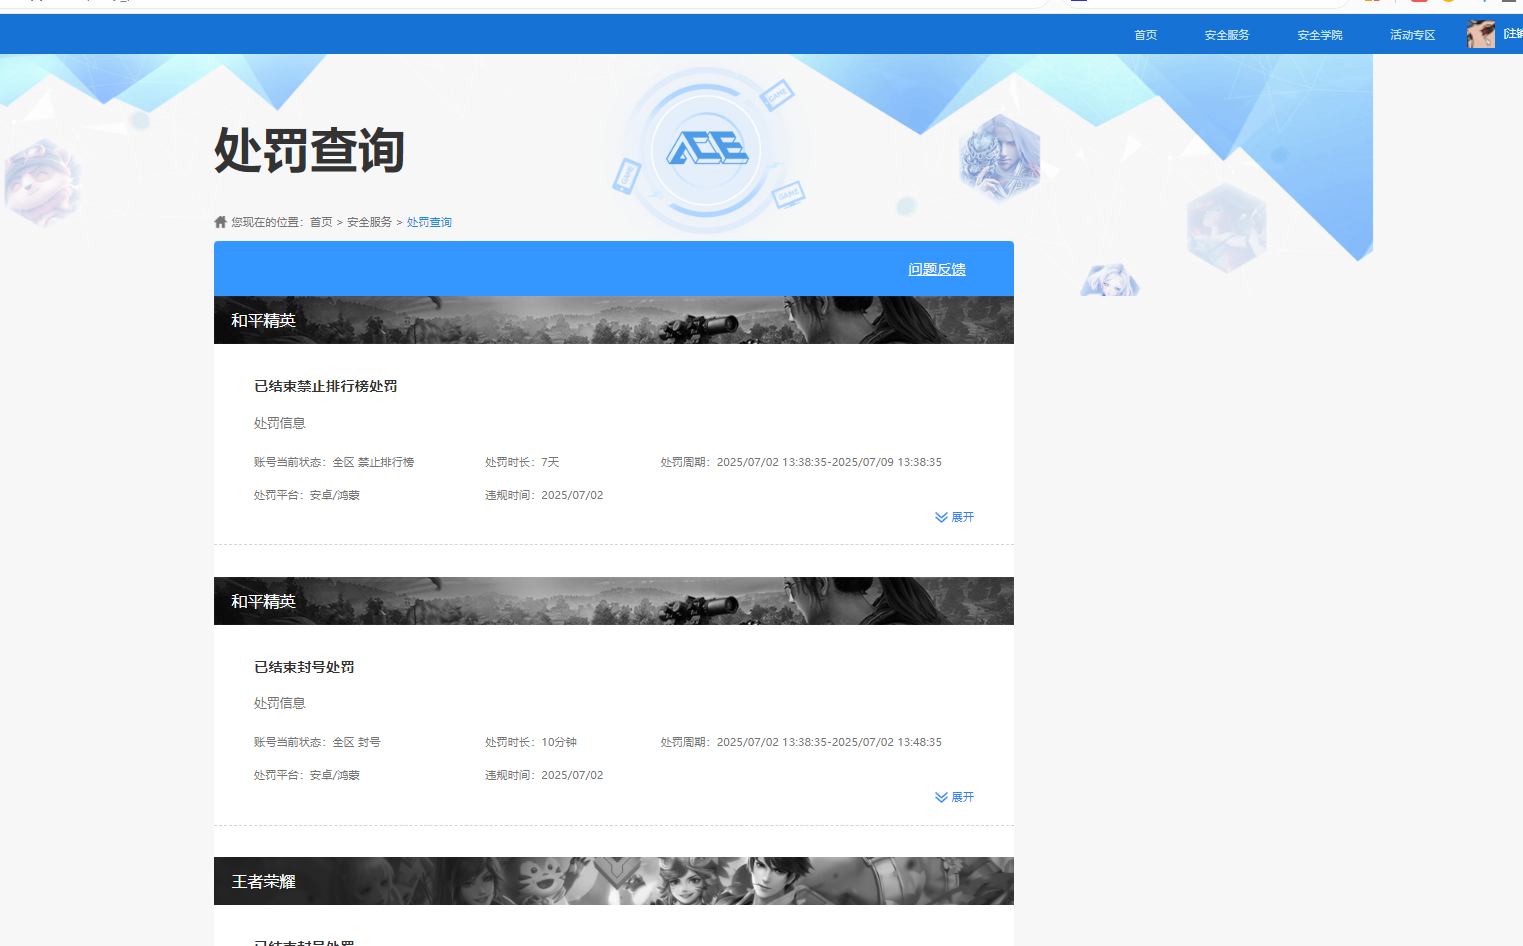
Task: Click the 注销 logout link
Action: [1513, 34]
